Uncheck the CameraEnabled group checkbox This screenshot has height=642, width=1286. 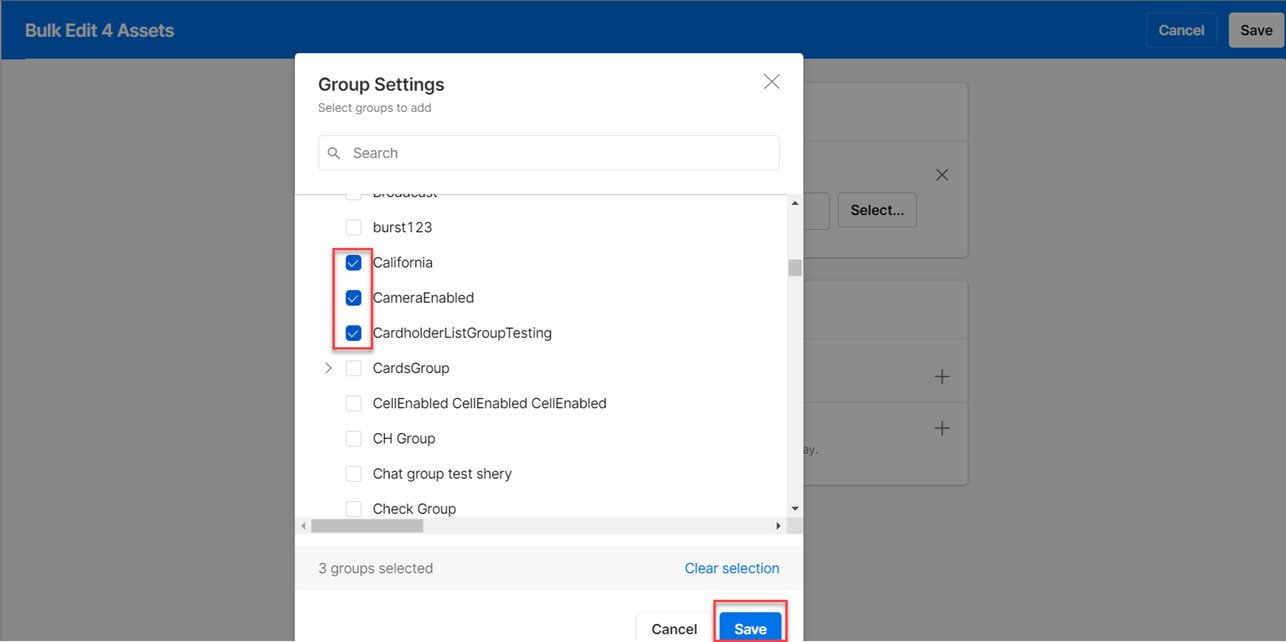[353, 298]
